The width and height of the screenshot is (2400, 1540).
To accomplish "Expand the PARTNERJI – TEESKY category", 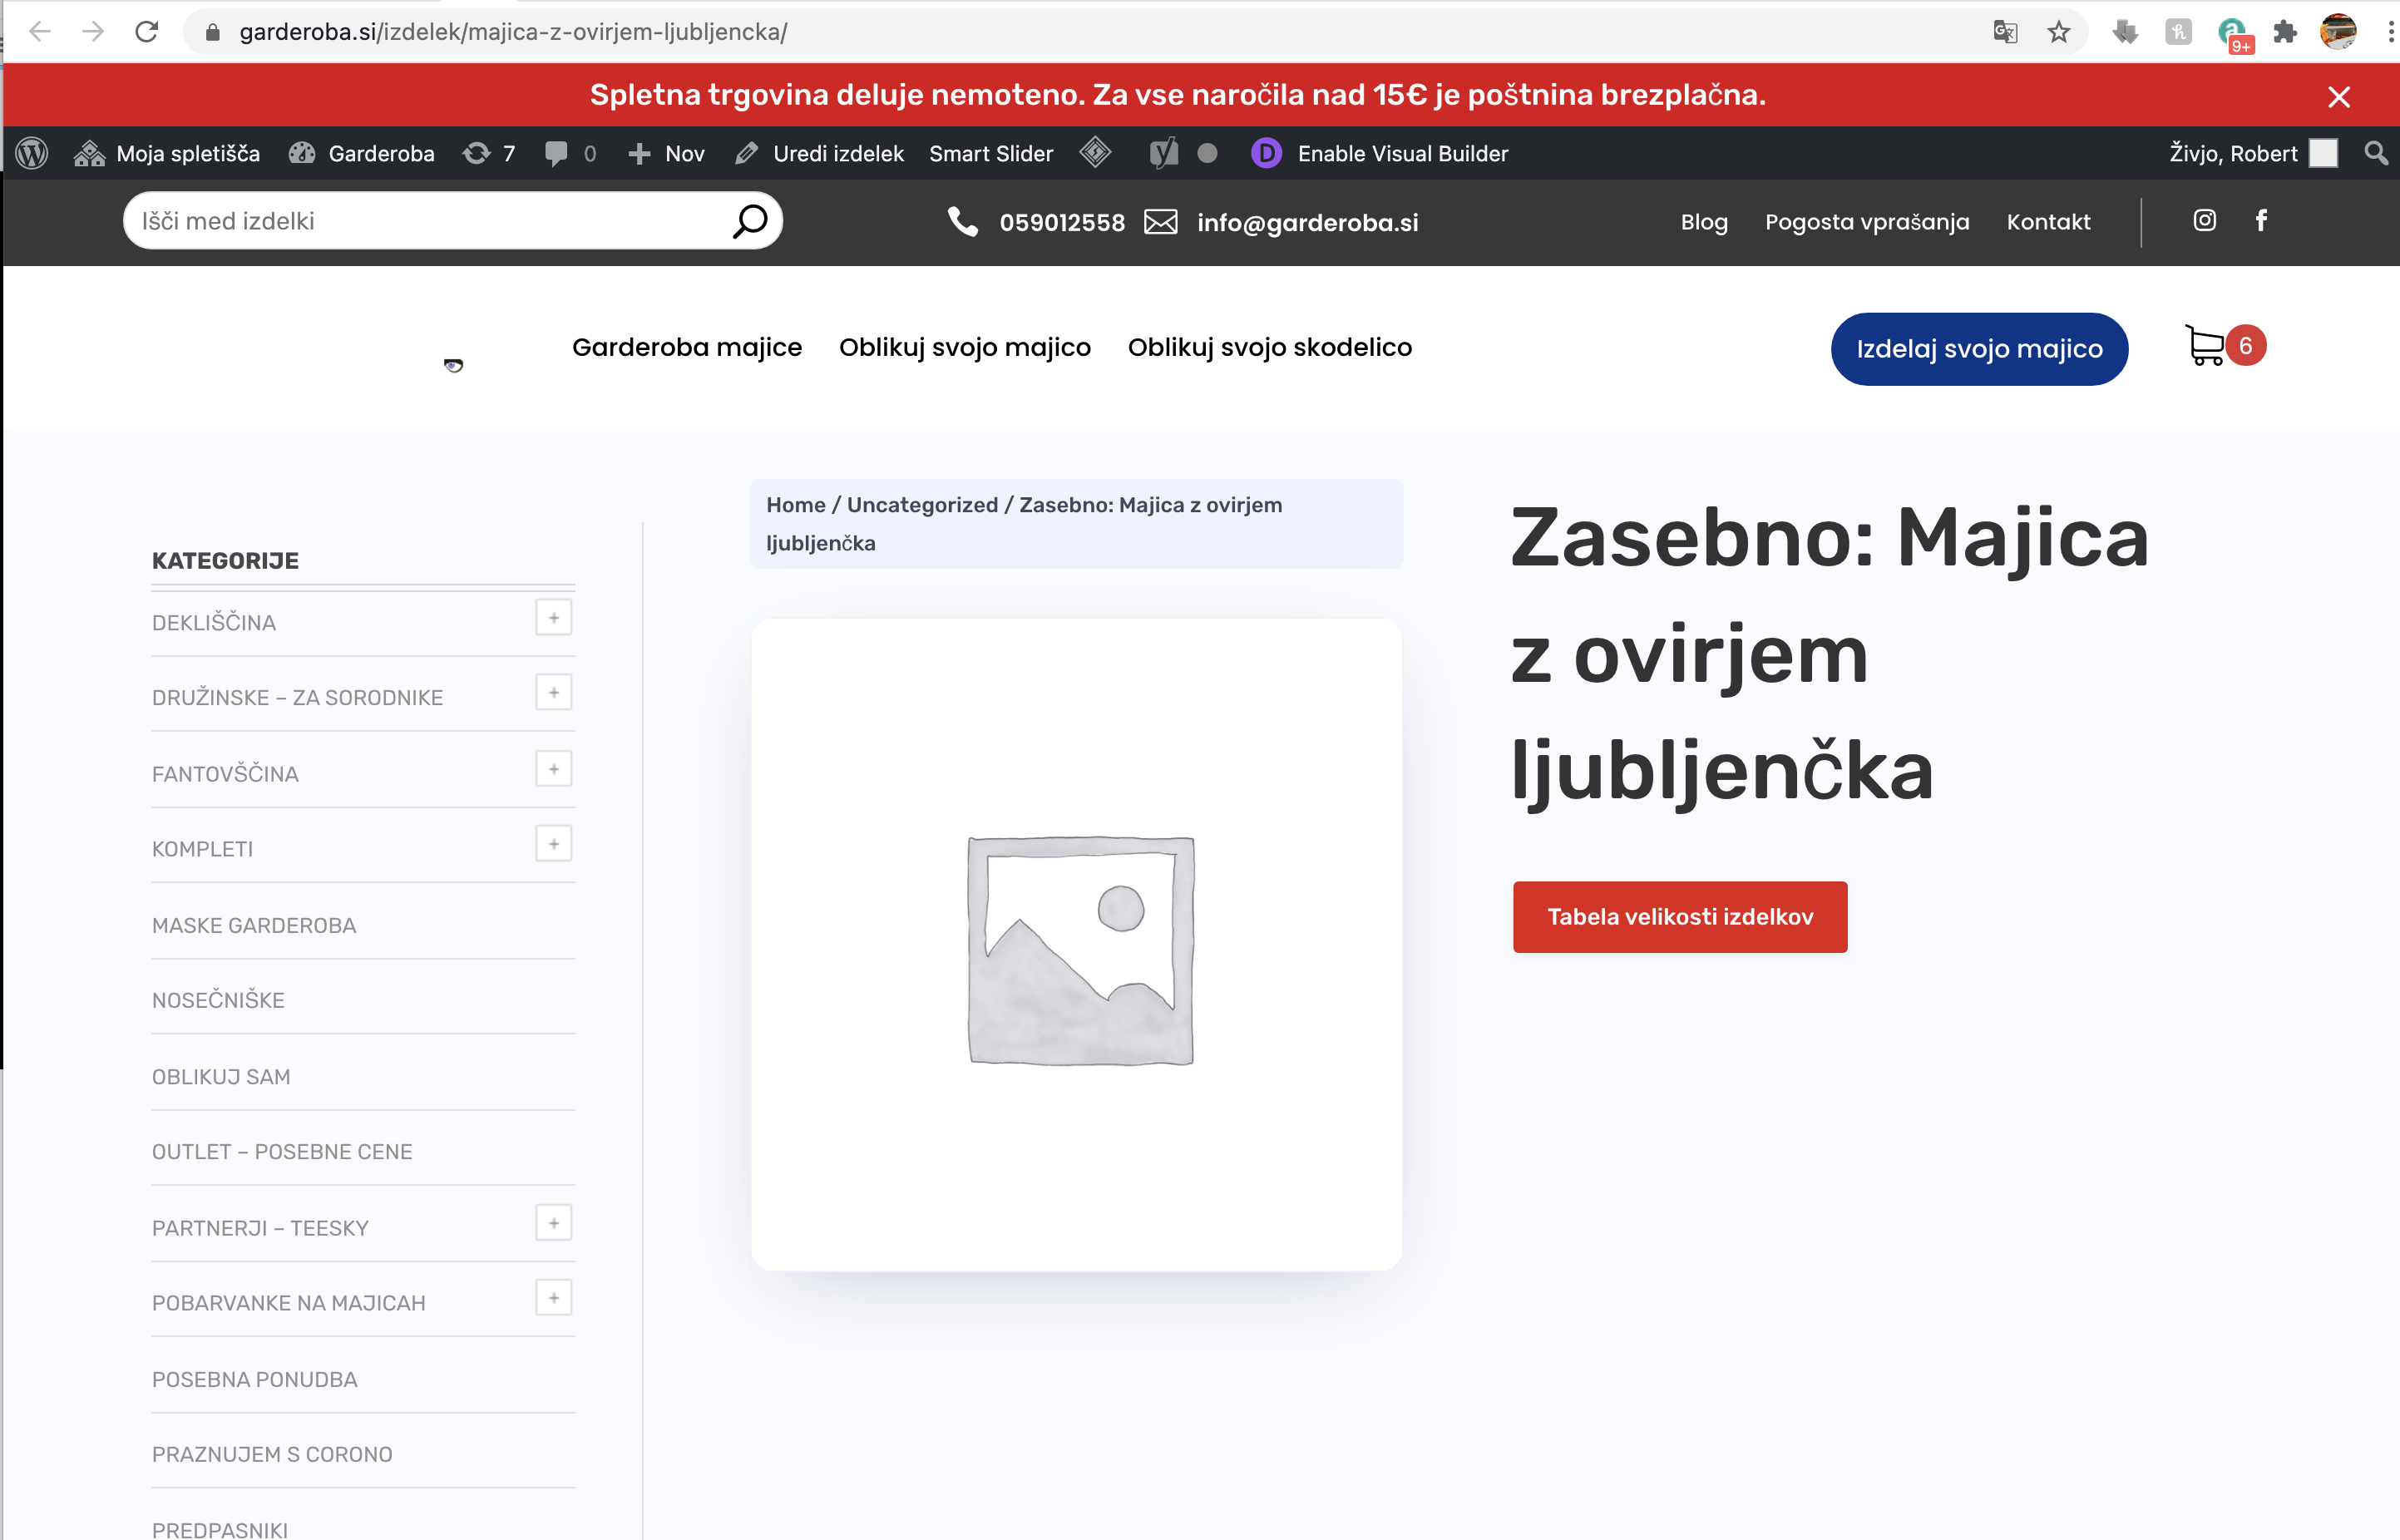I will [553, 1223].
